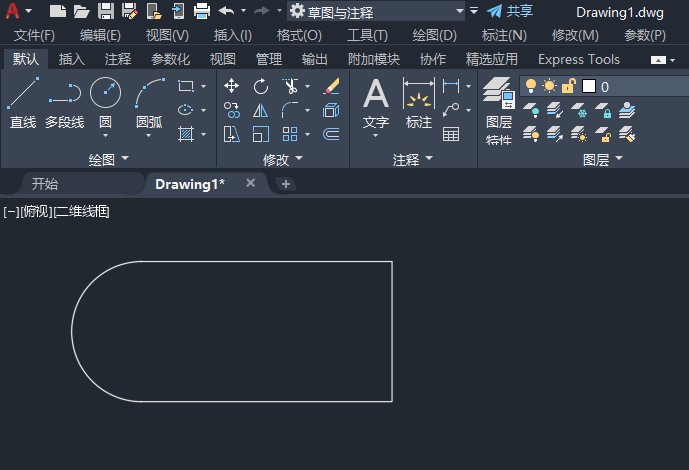
Task: Click the Hatch fill icon
Action: coord(185,134)
